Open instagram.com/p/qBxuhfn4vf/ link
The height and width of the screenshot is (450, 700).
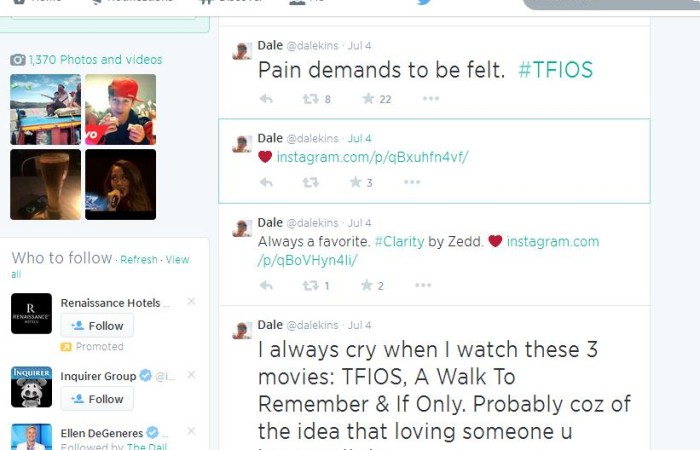click(x=372, y=157)
